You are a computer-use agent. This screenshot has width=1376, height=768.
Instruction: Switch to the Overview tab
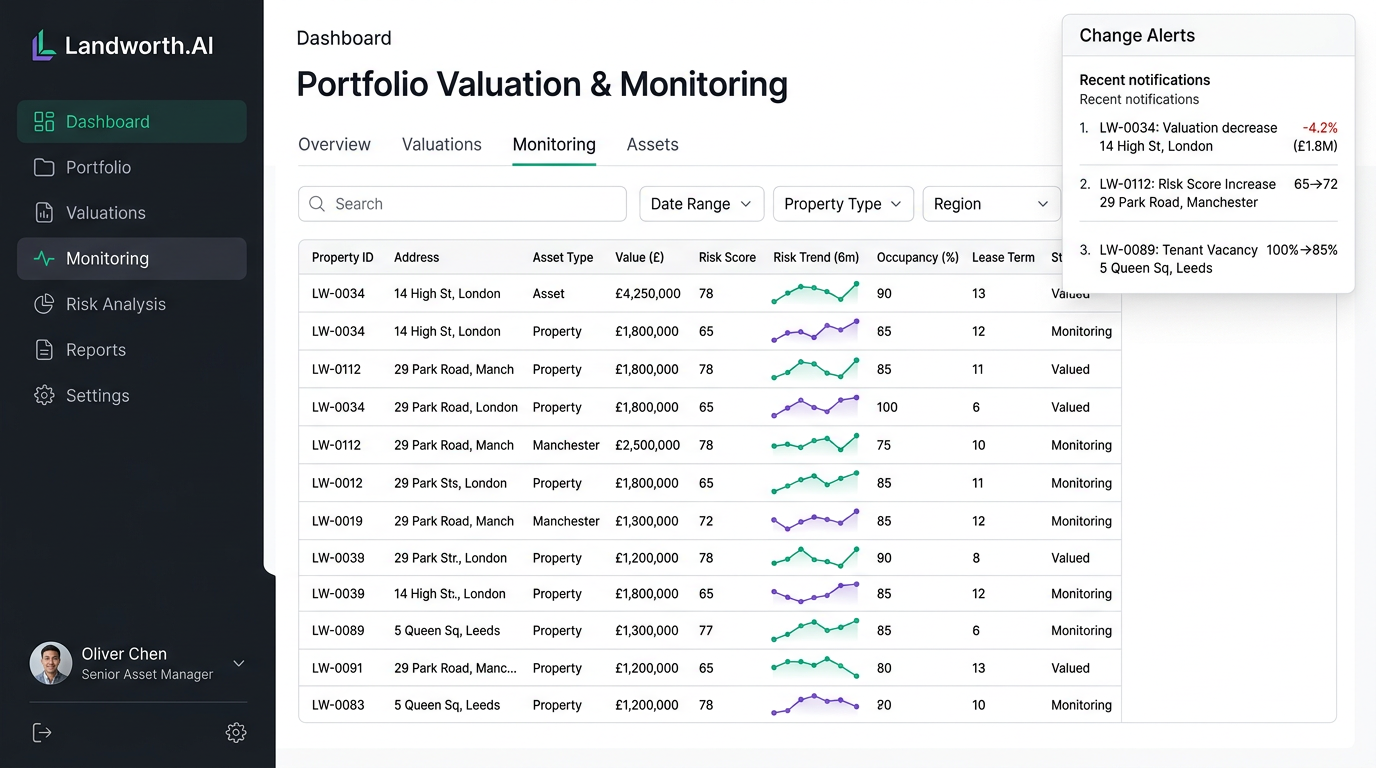pyautogui.click(x=334, y=144)
